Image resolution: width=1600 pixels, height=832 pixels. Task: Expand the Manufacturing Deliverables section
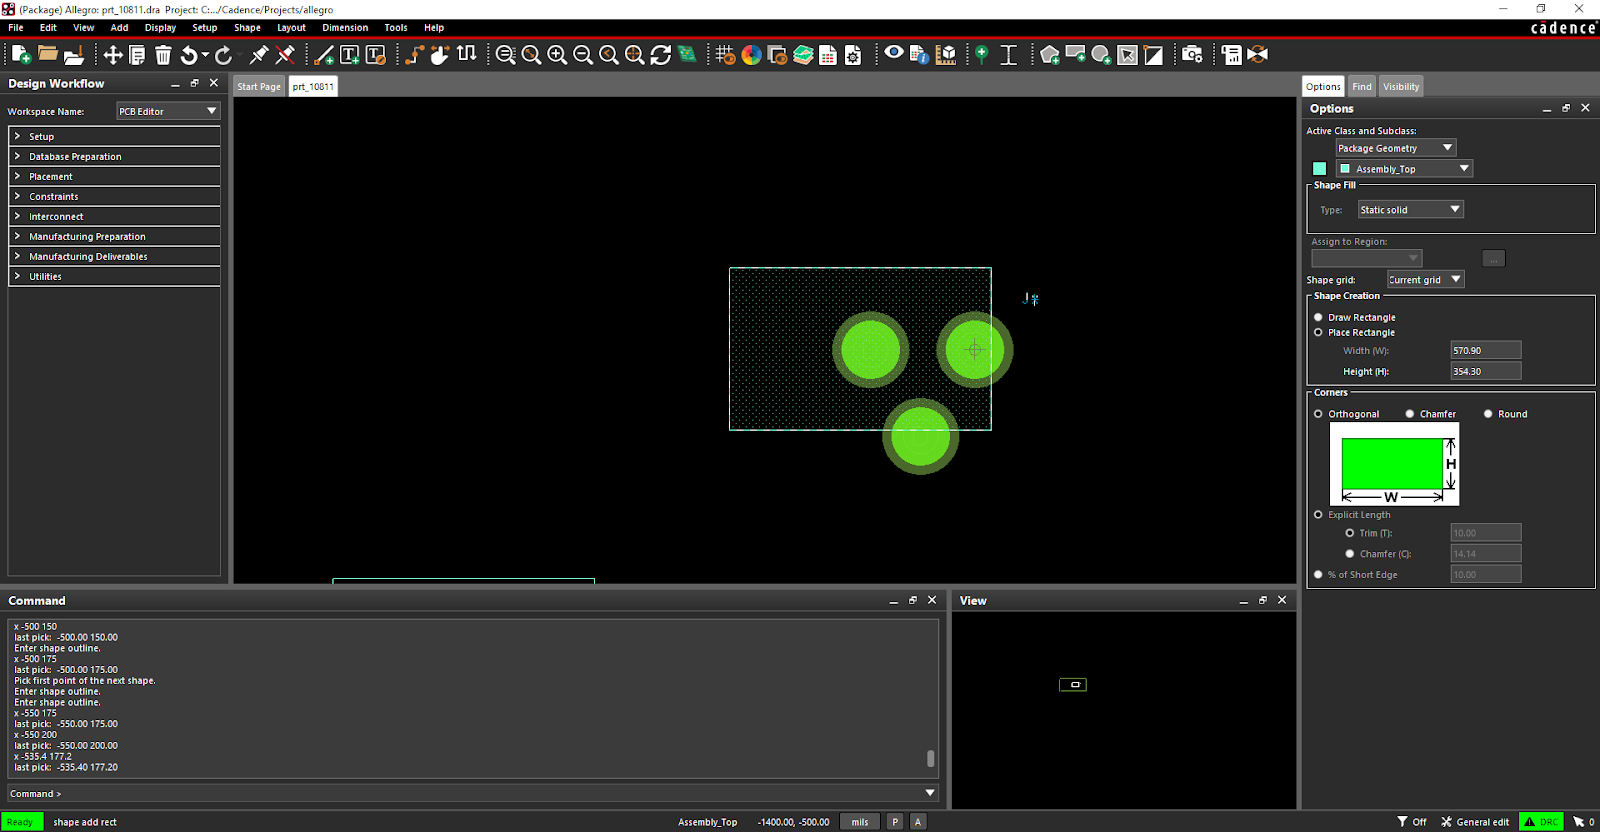click(x=114, y=256)
